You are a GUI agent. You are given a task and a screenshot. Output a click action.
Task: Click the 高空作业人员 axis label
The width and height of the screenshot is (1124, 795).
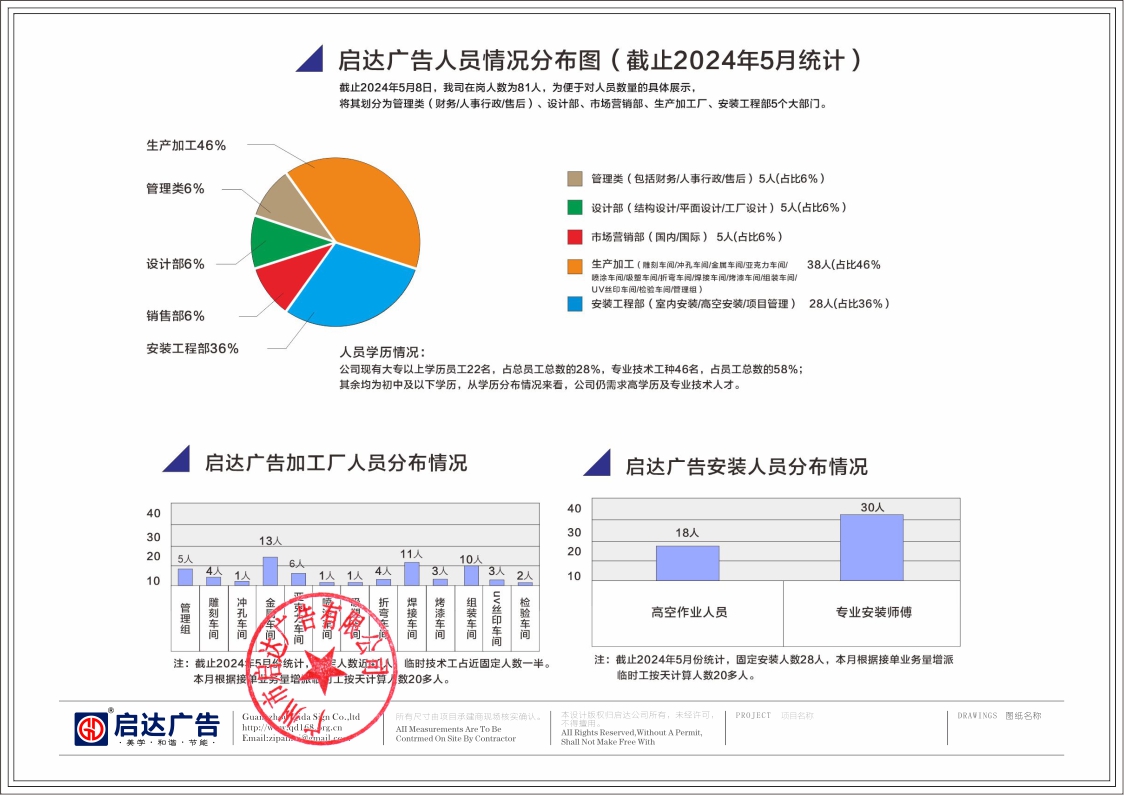click(x=689, y=612)
